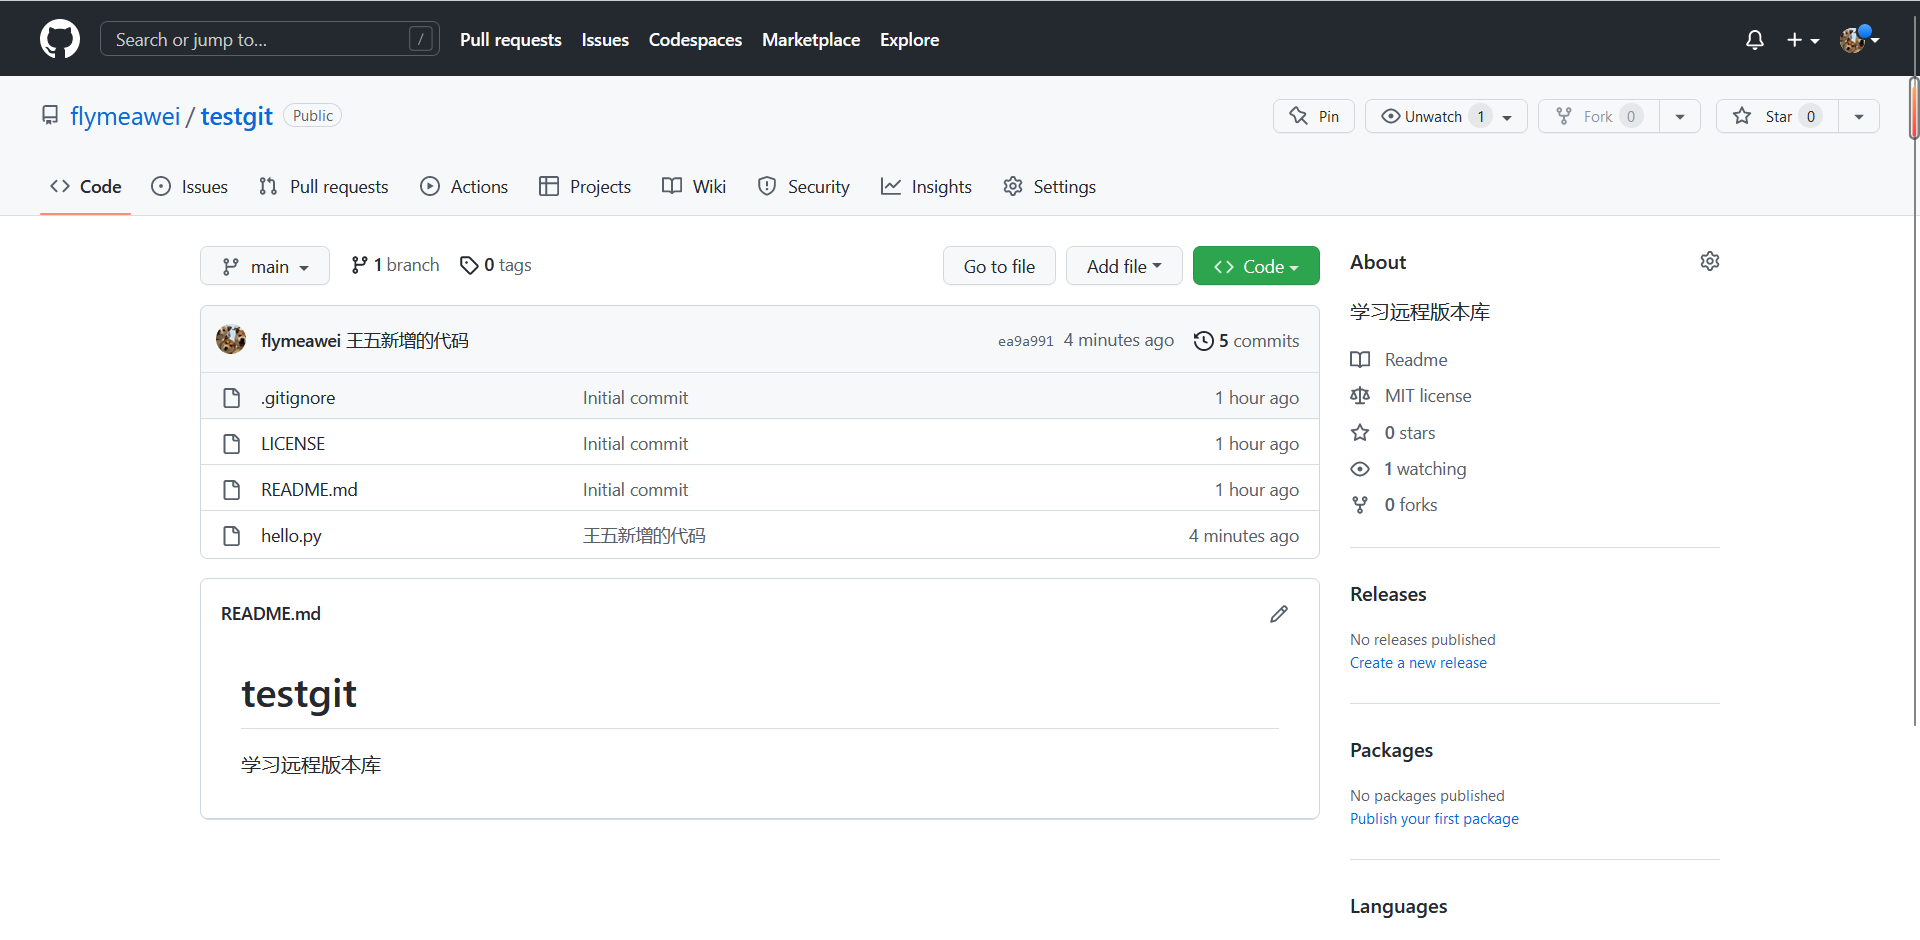This screenshot has width=1920, height=940.
Task: Click Go to file button
Action: (999, 266)
